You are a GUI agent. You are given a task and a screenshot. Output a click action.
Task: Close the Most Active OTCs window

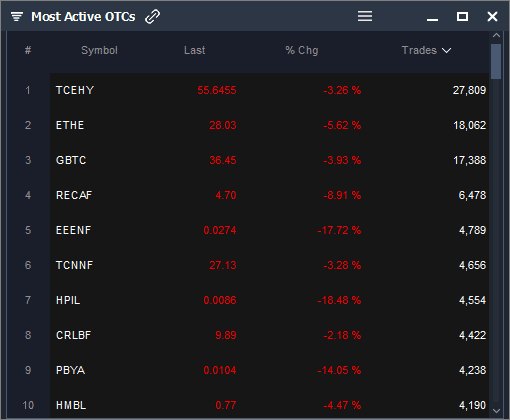coord(492,16)
